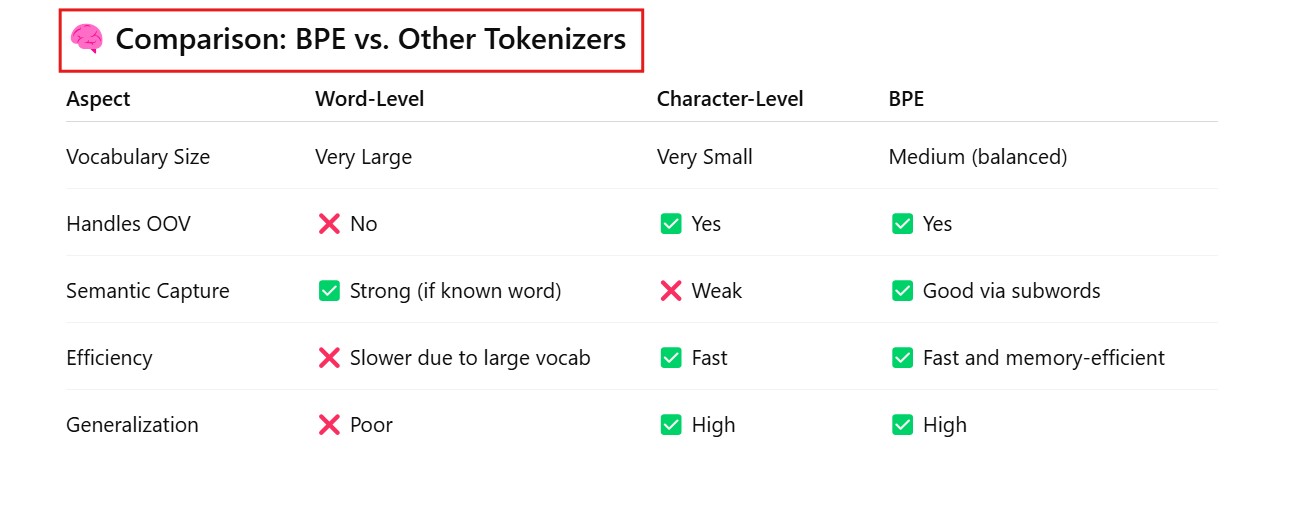Click the green check beside "Fast and memory-efficient"
1290x525 pixels.
(902, 358)
